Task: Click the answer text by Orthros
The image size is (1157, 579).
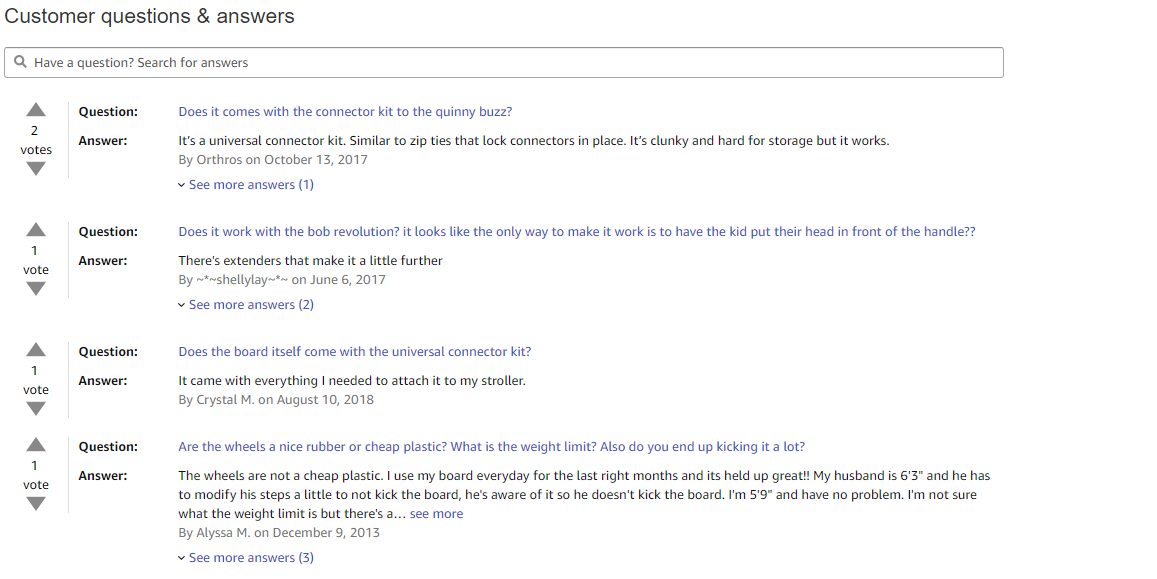Action: 533,141
